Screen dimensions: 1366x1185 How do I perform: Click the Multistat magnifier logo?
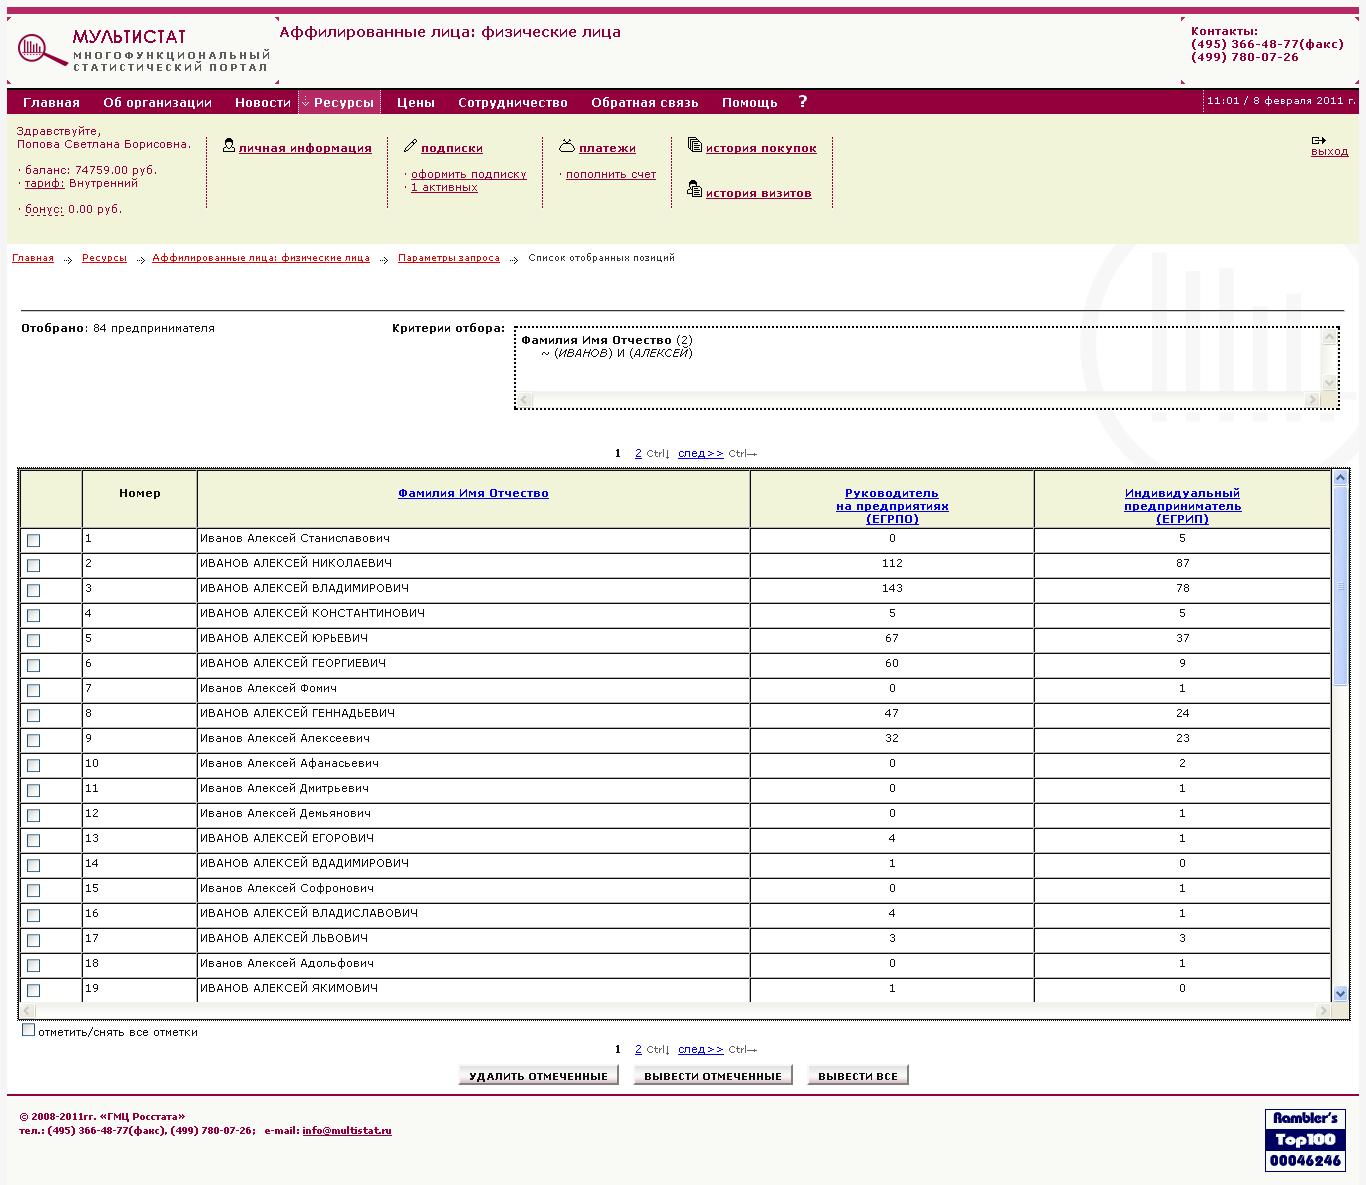click(x=40, y=50)
